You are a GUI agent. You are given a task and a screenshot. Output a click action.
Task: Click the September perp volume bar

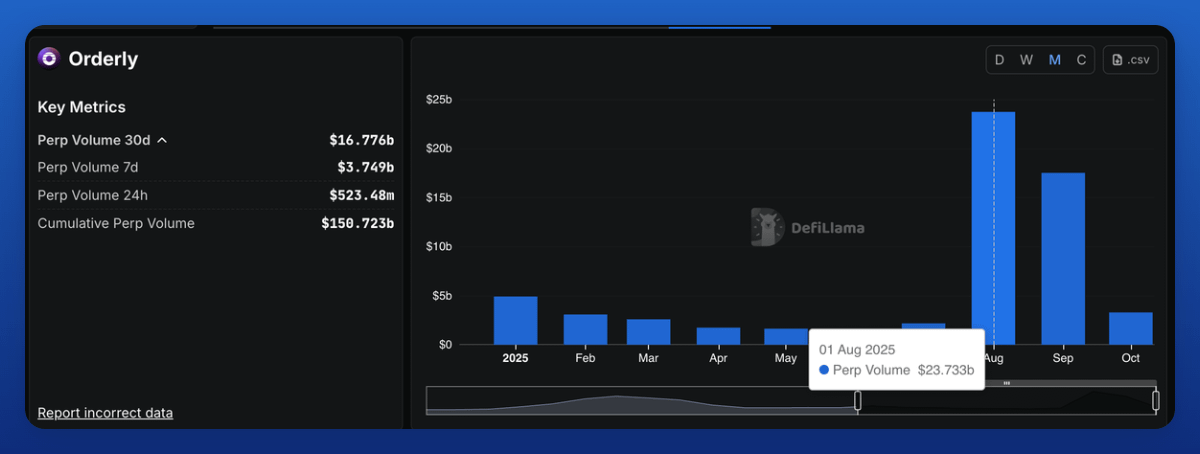(1063, 259)
